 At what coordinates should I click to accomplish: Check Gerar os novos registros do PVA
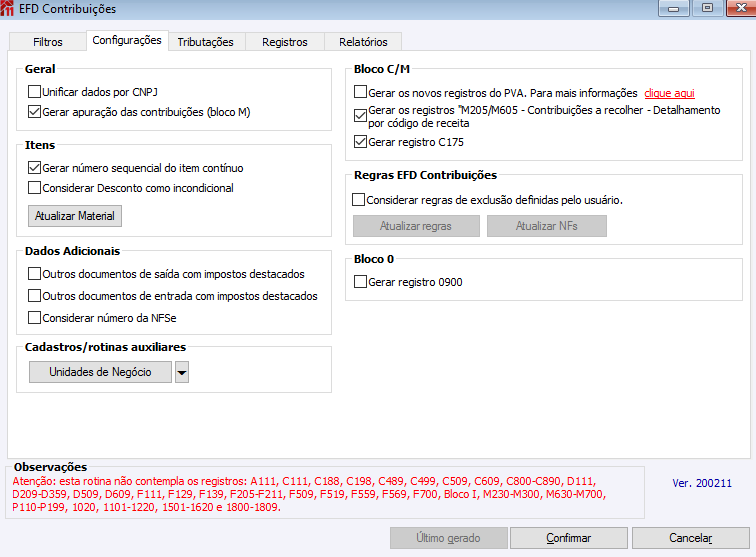[360, 92]
